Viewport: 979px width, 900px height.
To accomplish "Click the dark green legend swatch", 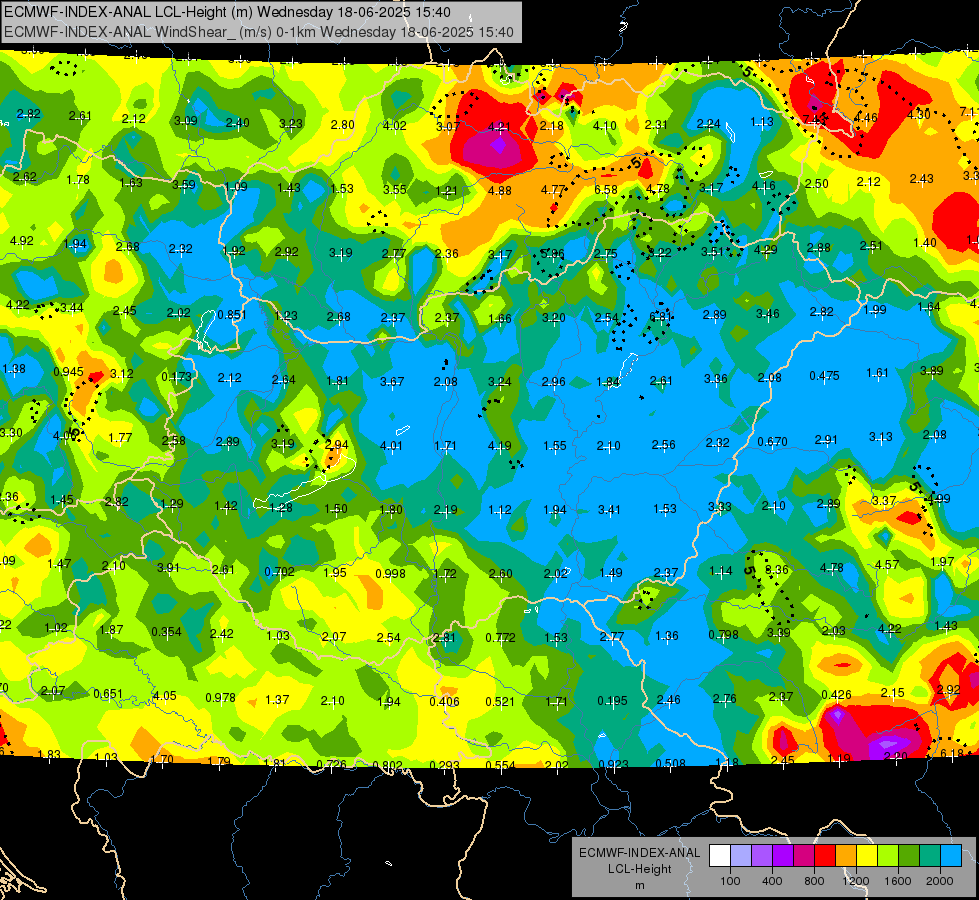I will point(910,855).
